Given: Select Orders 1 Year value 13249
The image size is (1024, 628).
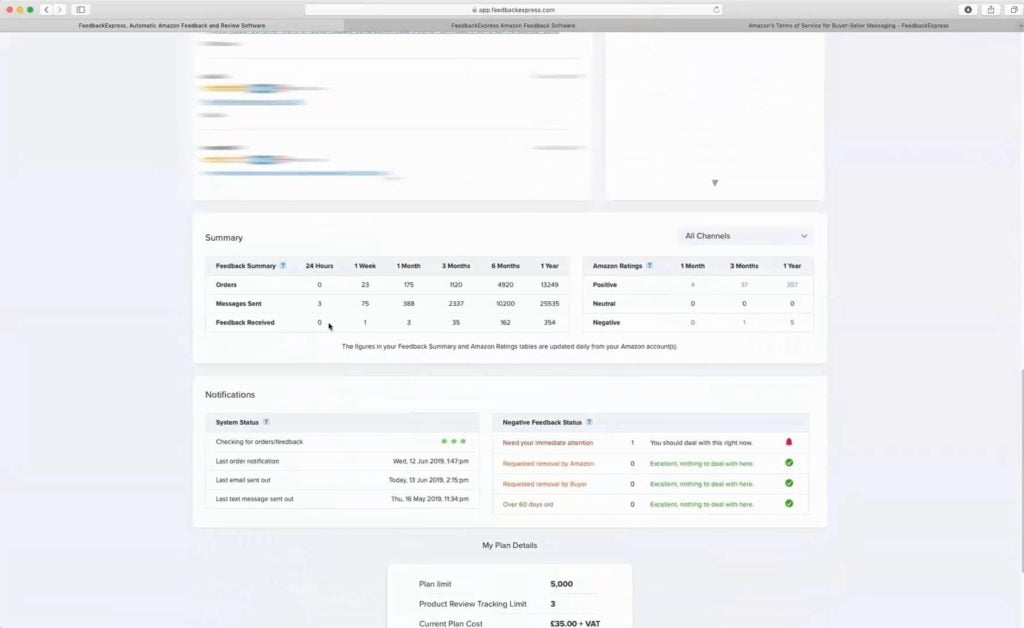Looking at the screenshot, I should pos(549,285).
